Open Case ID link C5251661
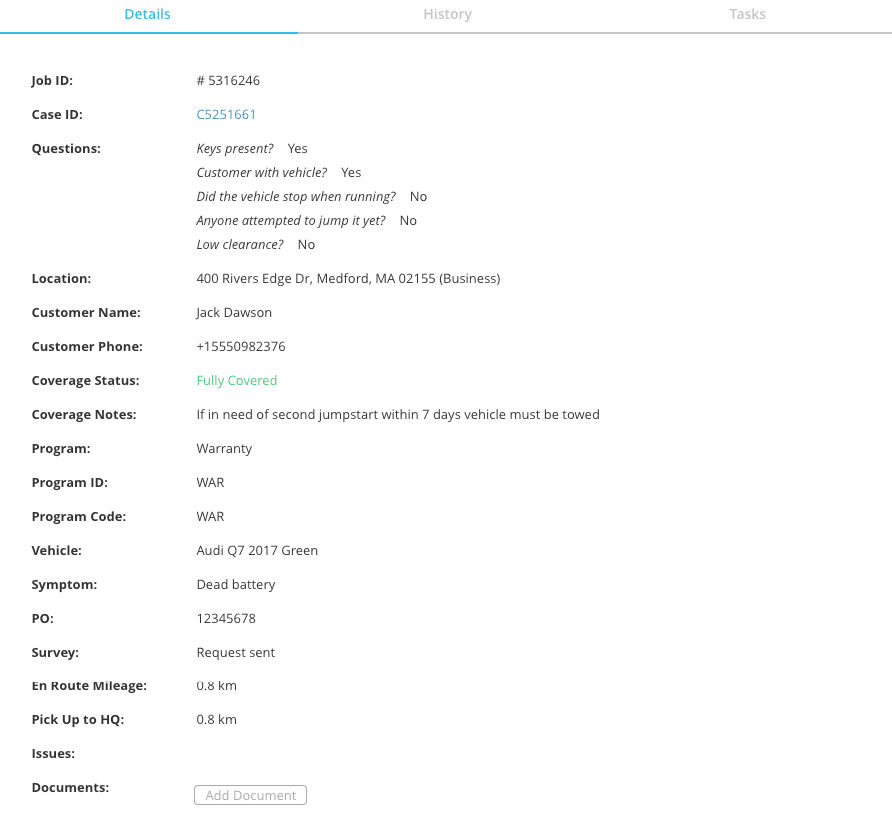Viewport: 892px width, 814px height. point(226,114)
